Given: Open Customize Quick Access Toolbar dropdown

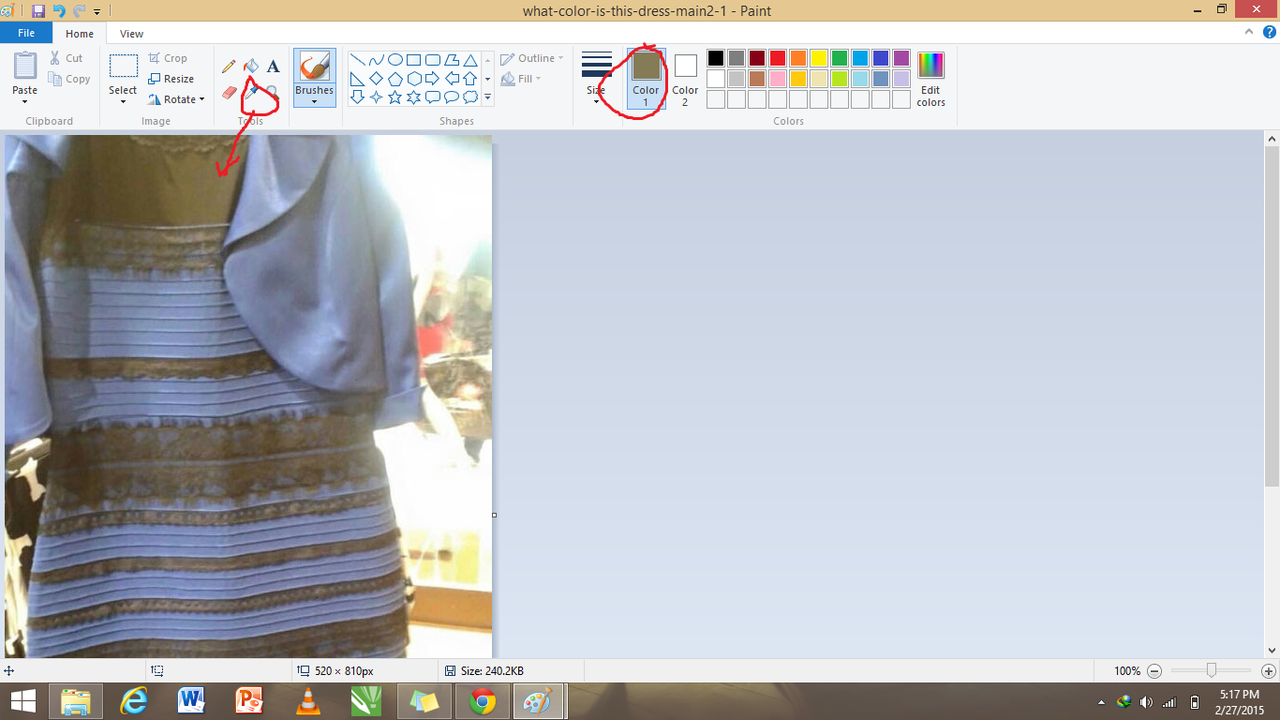Looking at the screenshot, I should click(97, 12).
